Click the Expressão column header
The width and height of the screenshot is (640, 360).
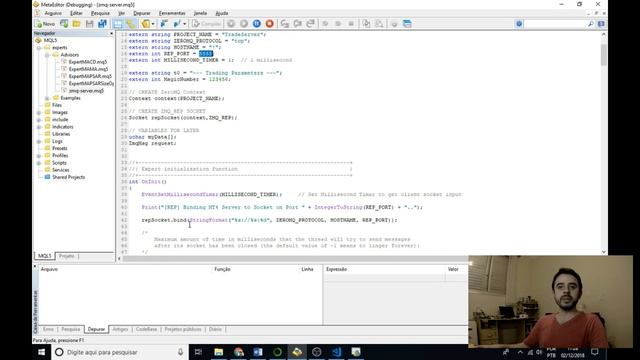point(337,269)
